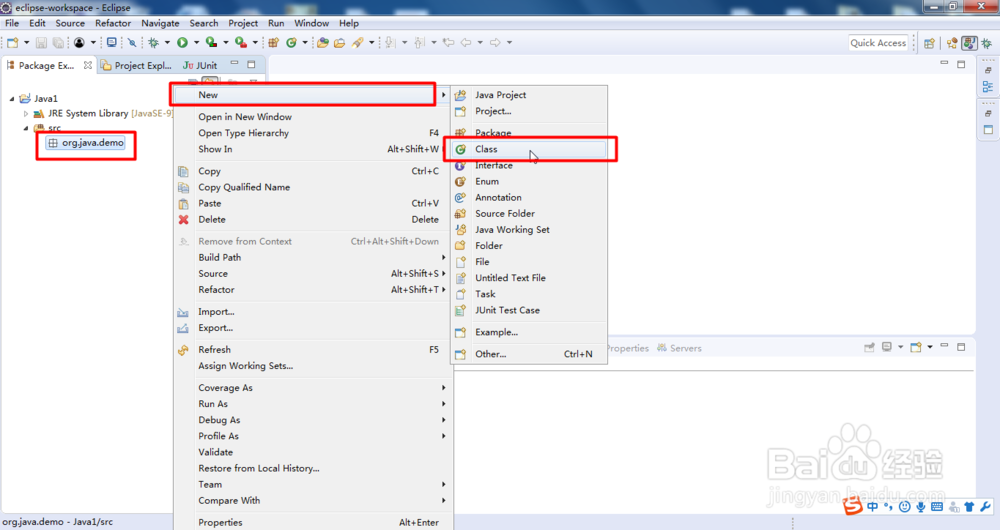
Task: Click the Debug bug toolbar icon
Action: (x=153, y=43)
